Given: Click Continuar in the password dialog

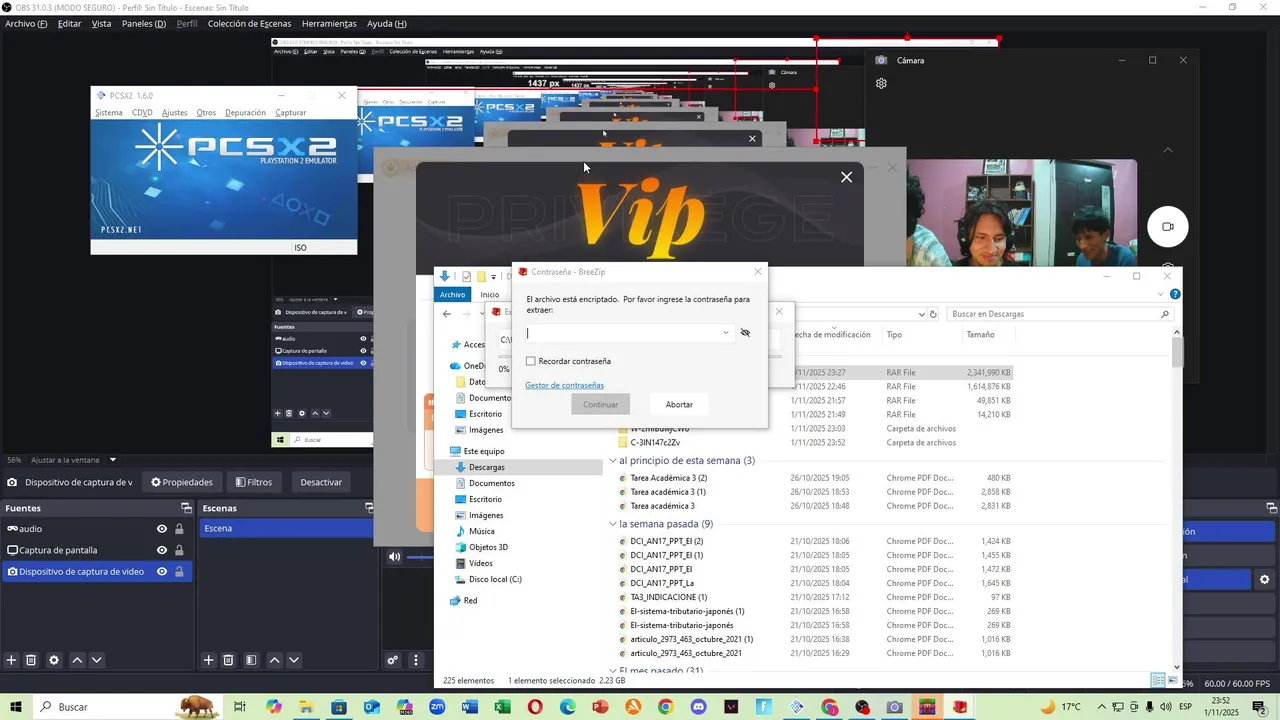Looking at the screenshot, I should (600, 404).
